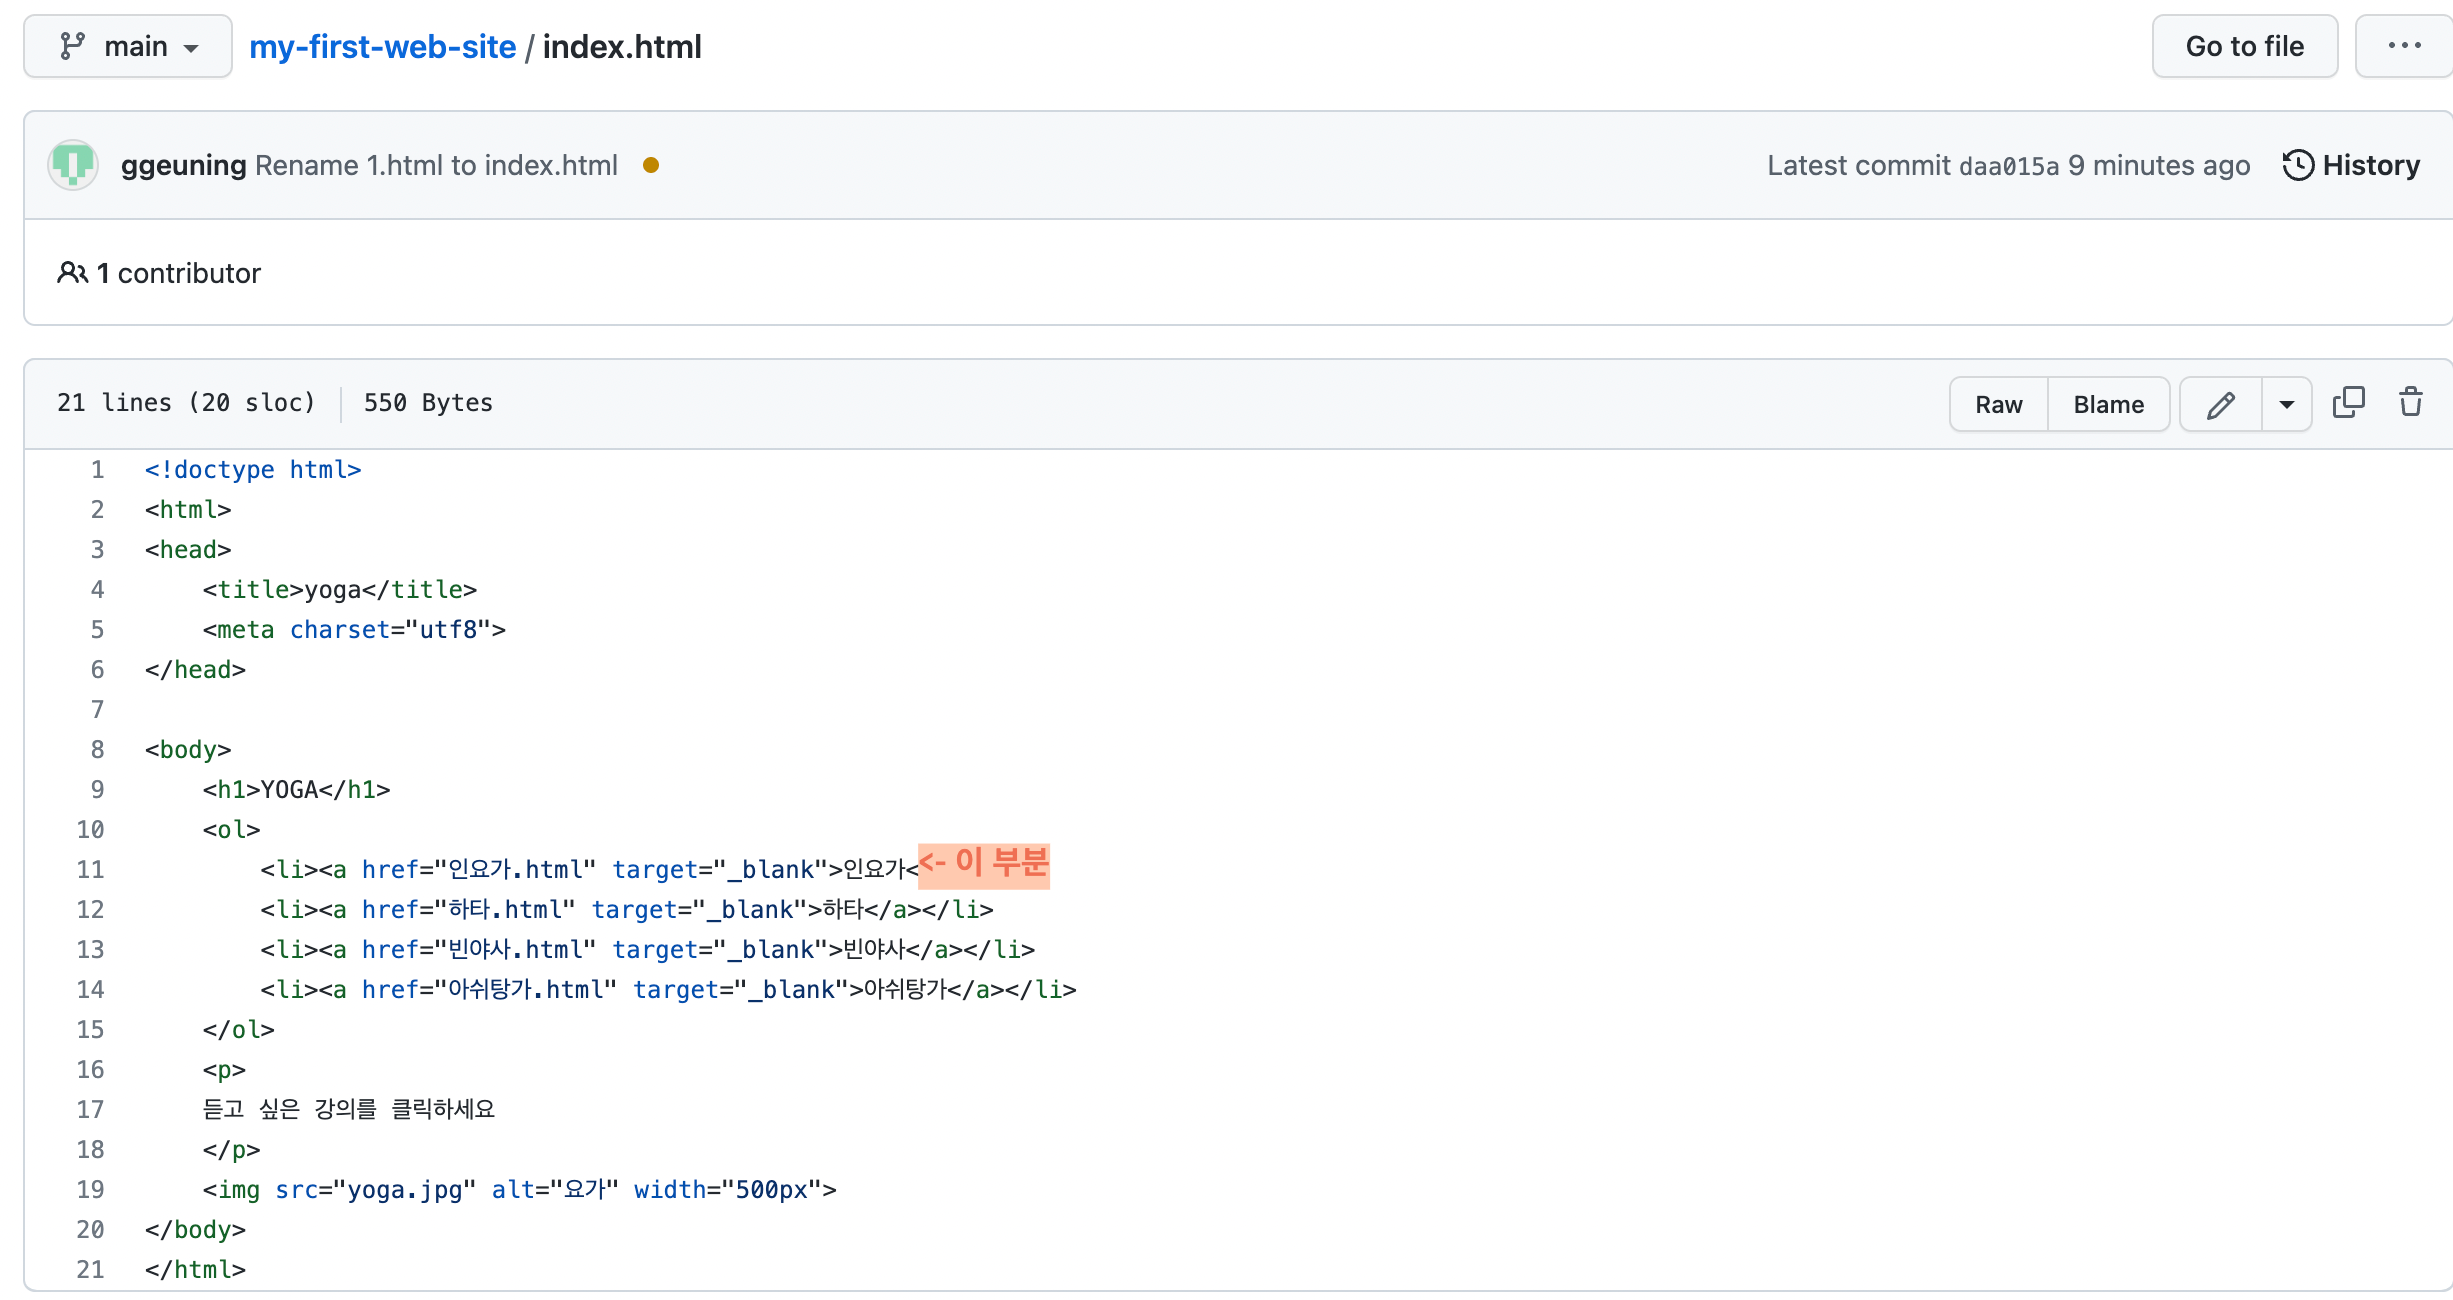This screenshot has height=1300, width=2453.
Task: Open commit hash daa015a link
Action: (2008, 166)
